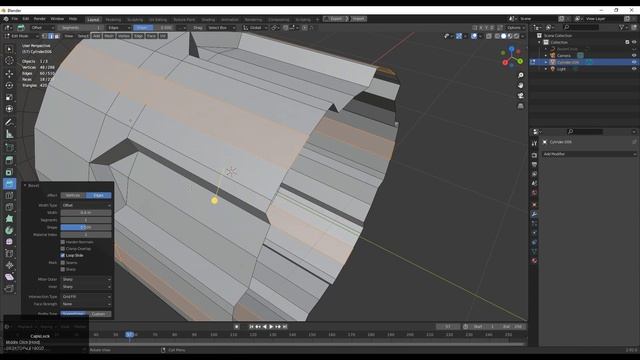Select the Shrink/Fatten tool
The height and width of the screenshot is (360, 640).
9,265
